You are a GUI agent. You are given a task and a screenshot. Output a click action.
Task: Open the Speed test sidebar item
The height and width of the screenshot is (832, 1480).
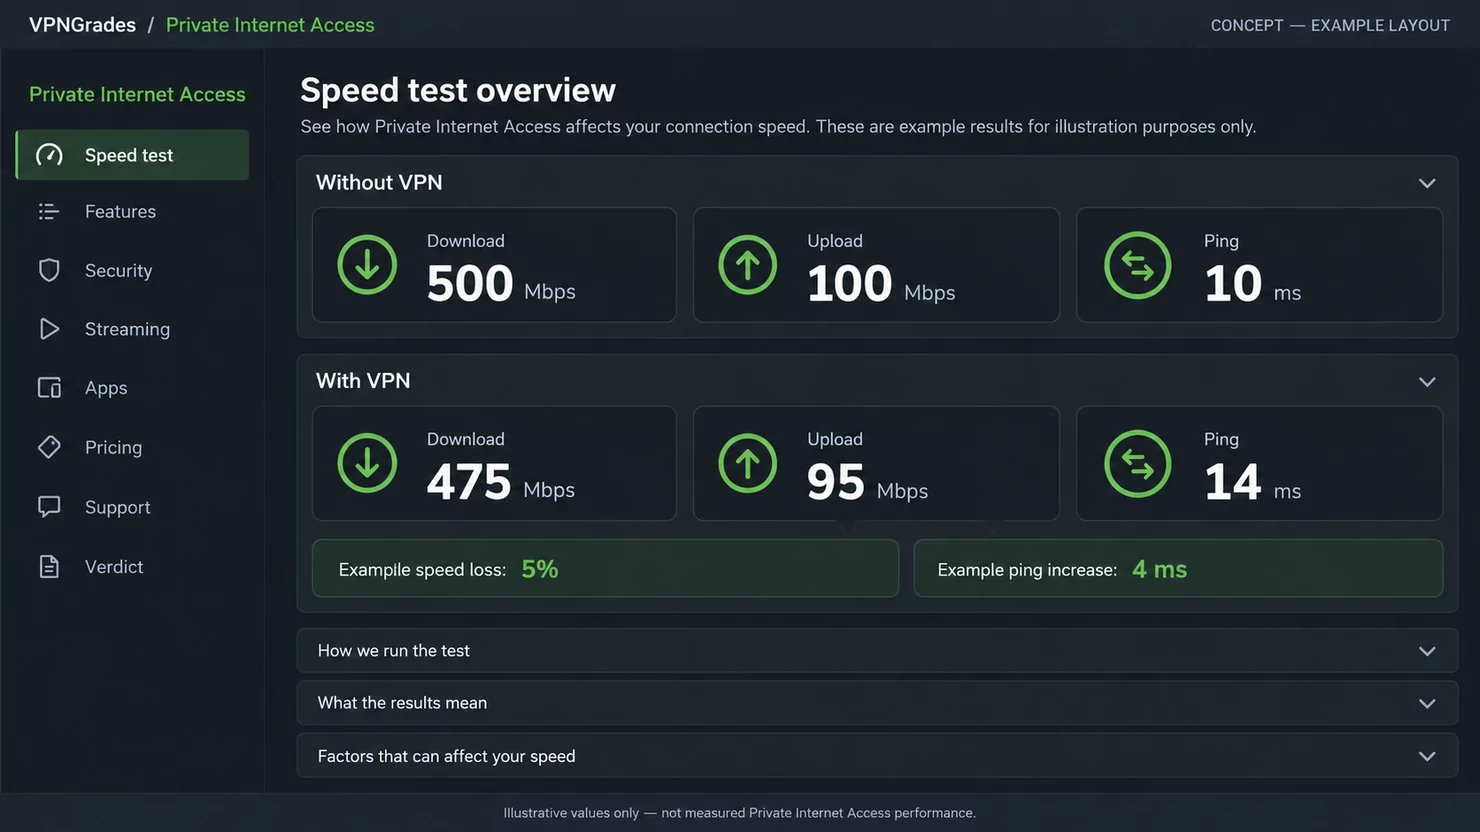(x=133, y=155)
